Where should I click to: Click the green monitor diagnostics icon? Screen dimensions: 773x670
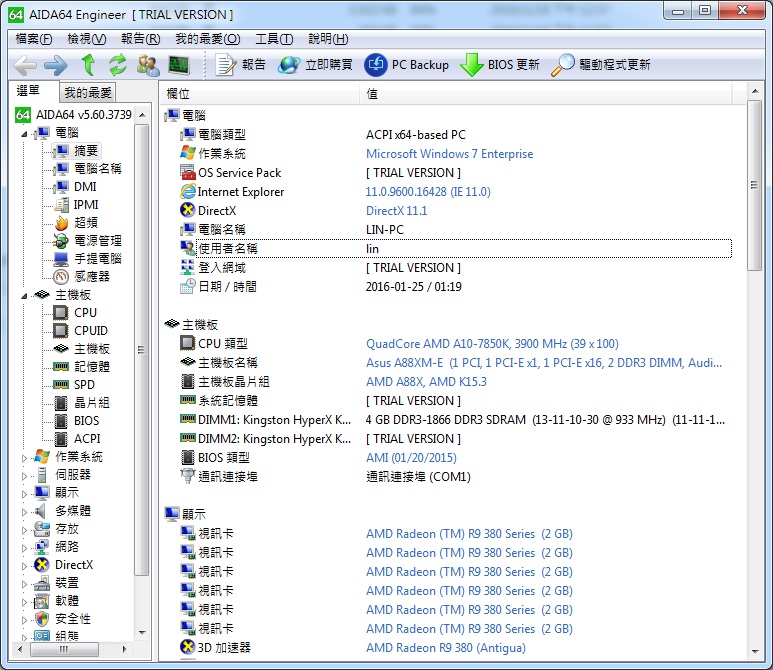(x=178, y=65)
